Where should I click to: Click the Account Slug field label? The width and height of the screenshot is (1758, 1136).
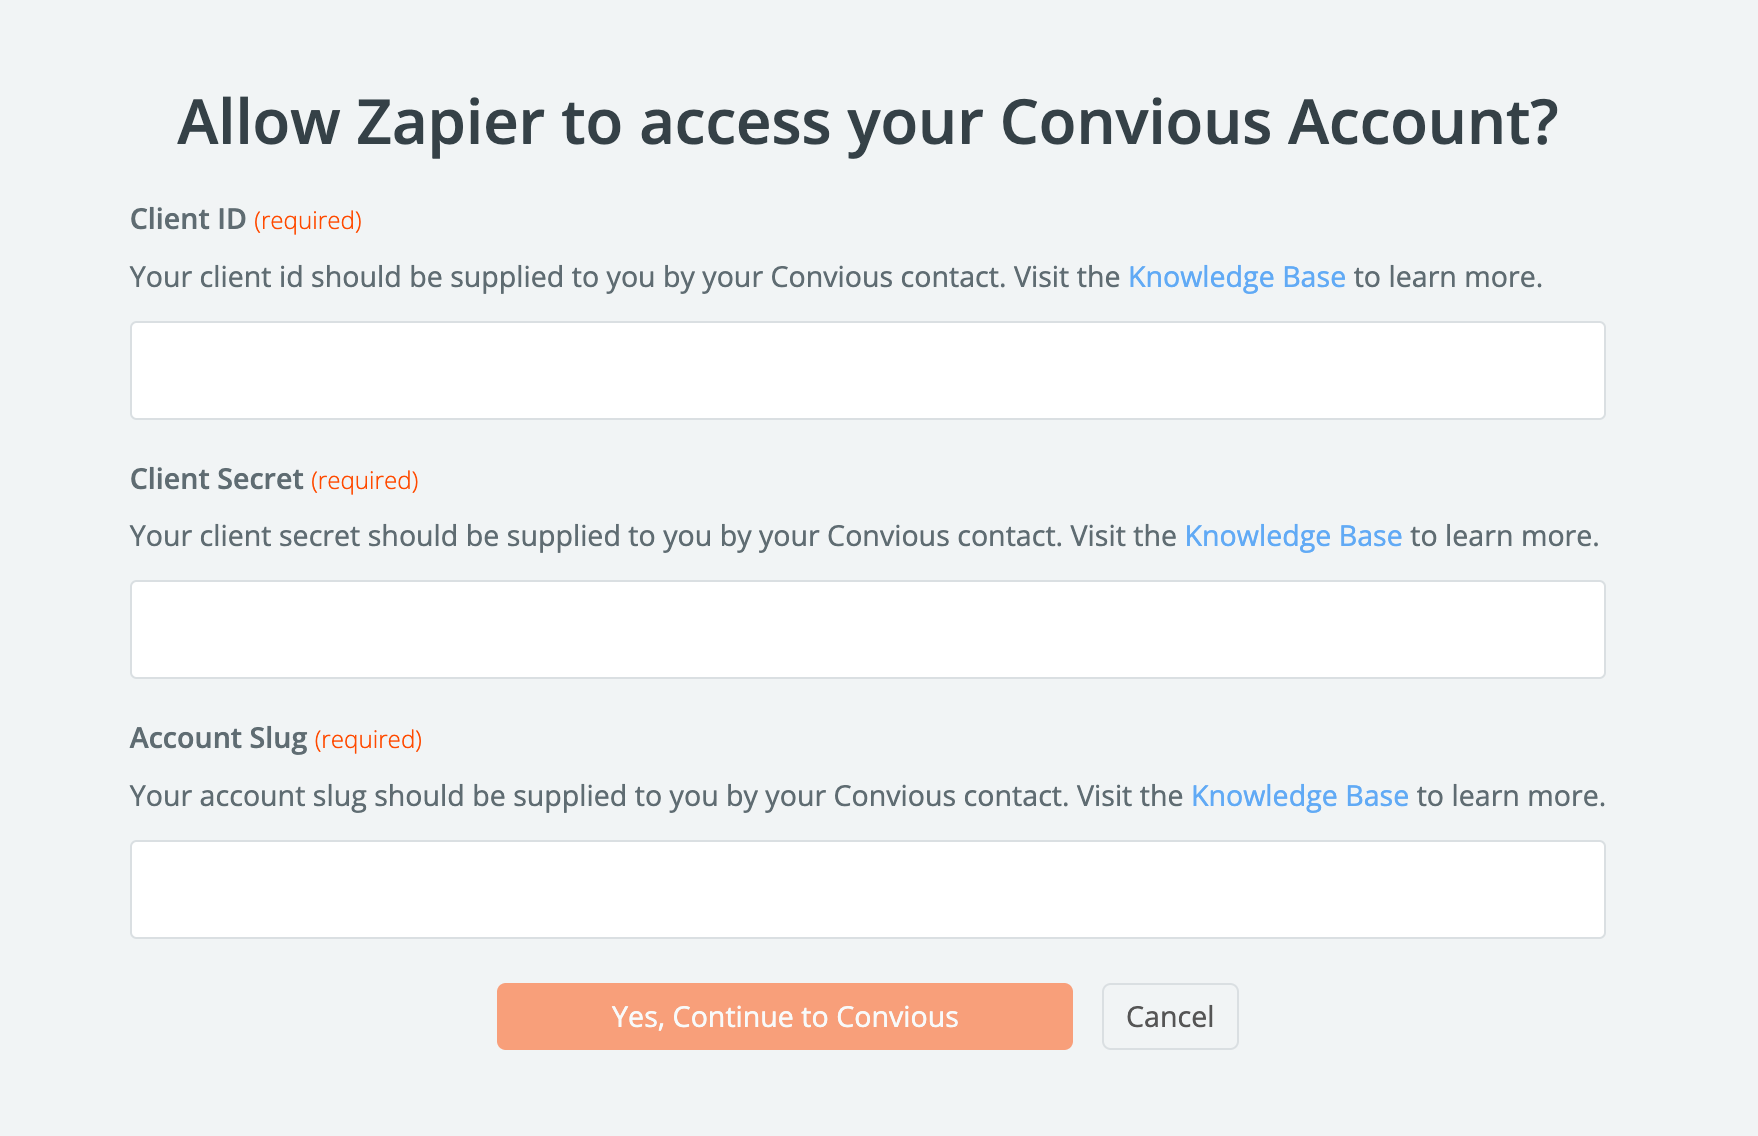coord(218,738)
